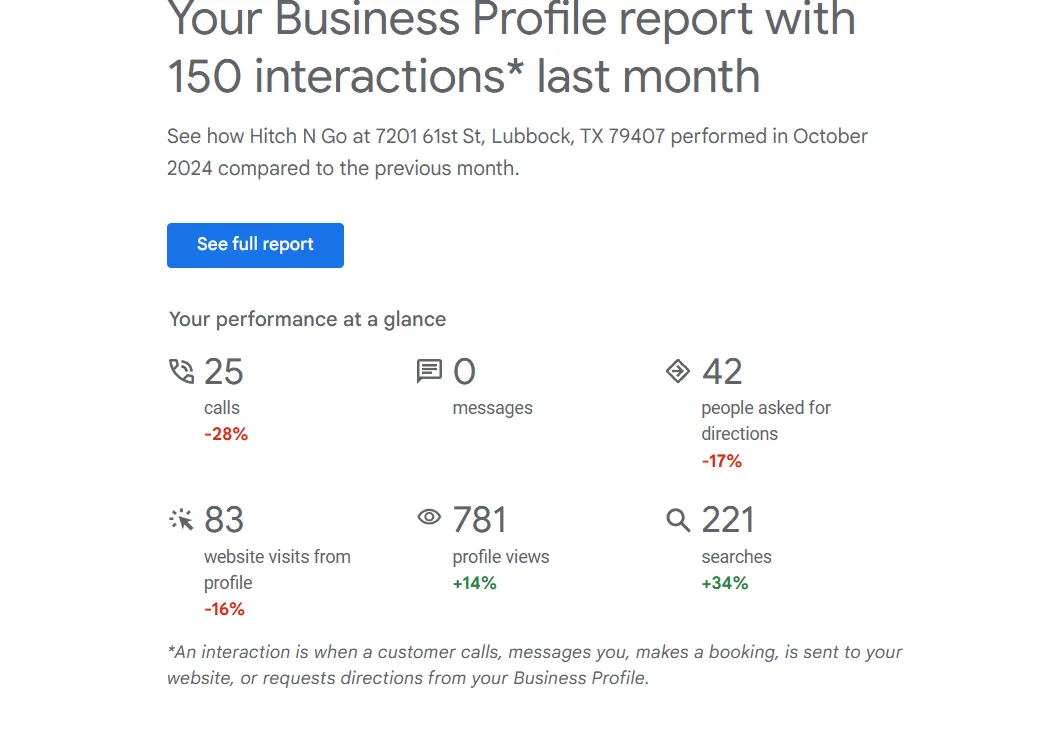Click the -17% directions change

point(721,461)
